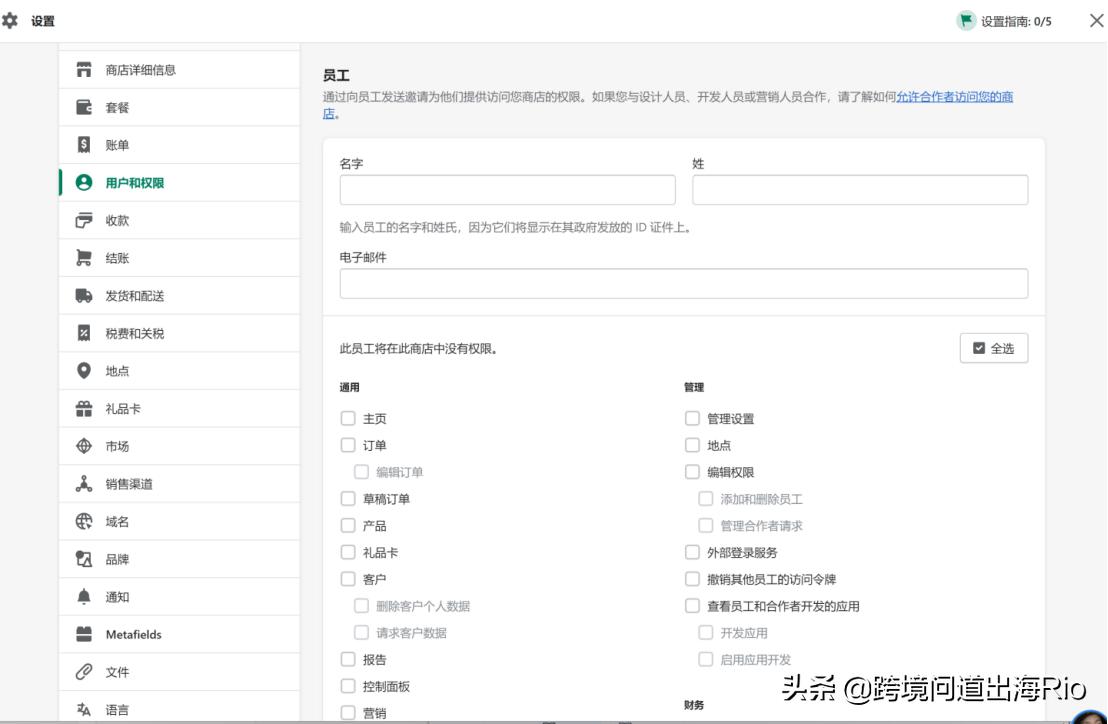Click the 全选 select-all button

tap(993, 347)
